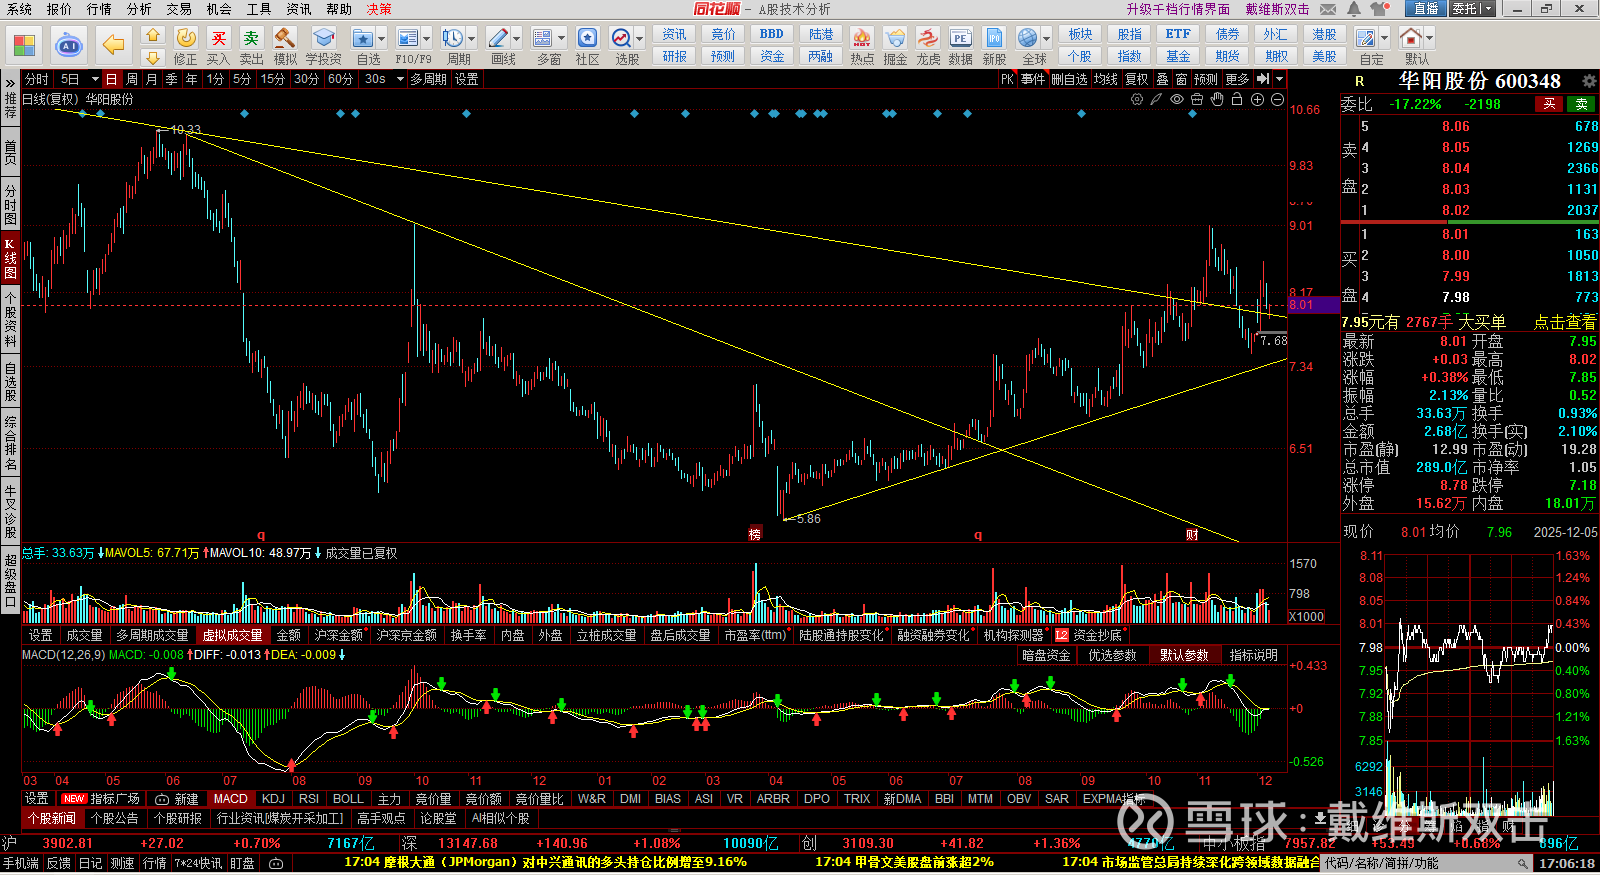Screen dimensions: 1600x875
Task: Toggle 均线 moving averages
Action: pyautogui.click(x=1105, y=79)
